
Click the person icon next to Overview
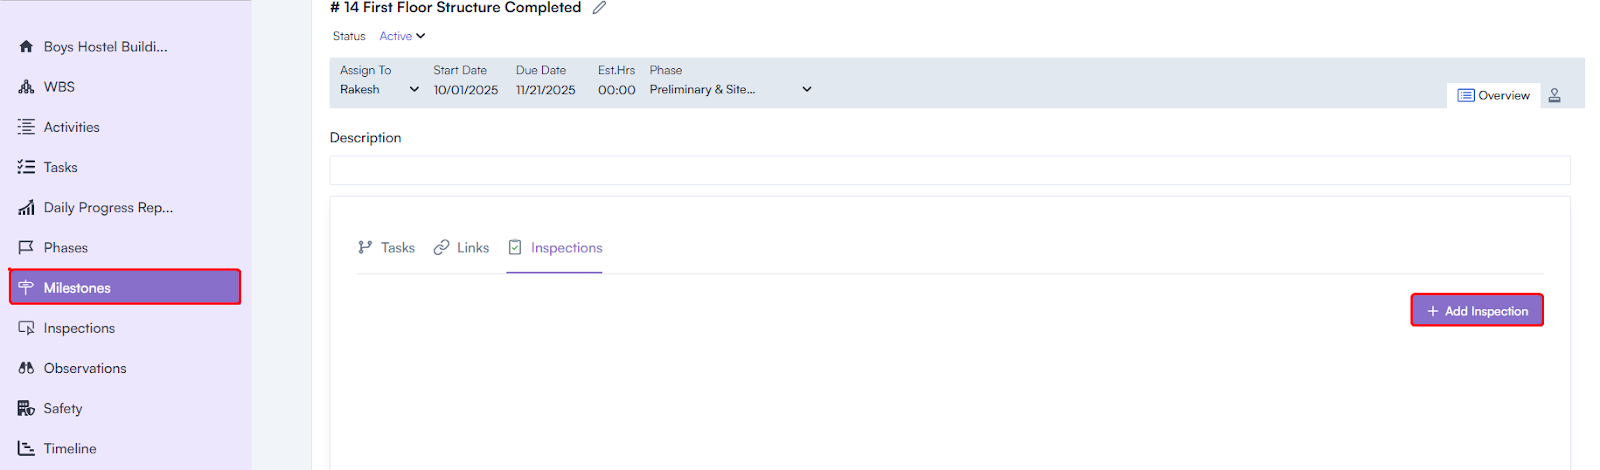pyautogui.click(x=1554, y=96)
